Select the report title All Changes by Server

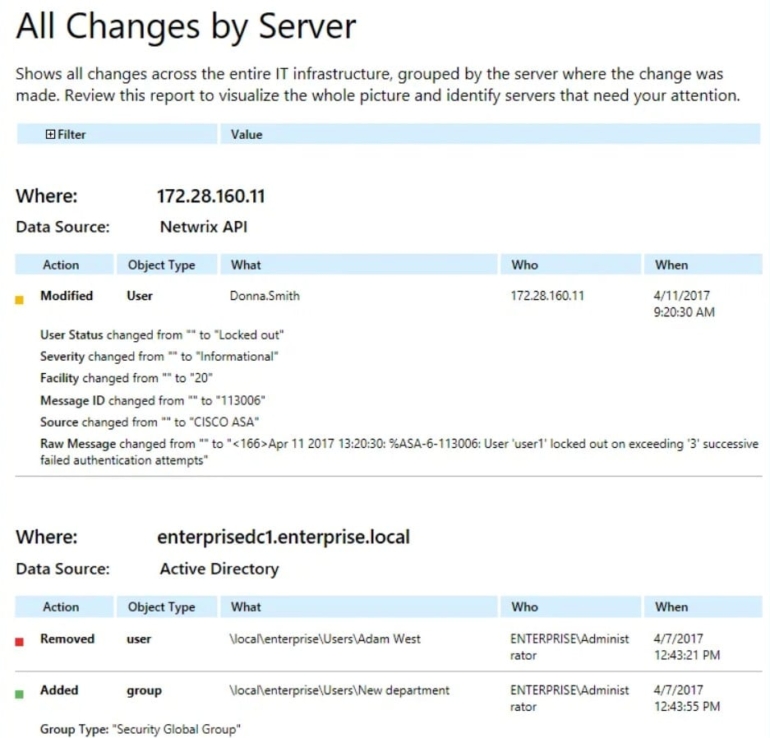(186, 27)
